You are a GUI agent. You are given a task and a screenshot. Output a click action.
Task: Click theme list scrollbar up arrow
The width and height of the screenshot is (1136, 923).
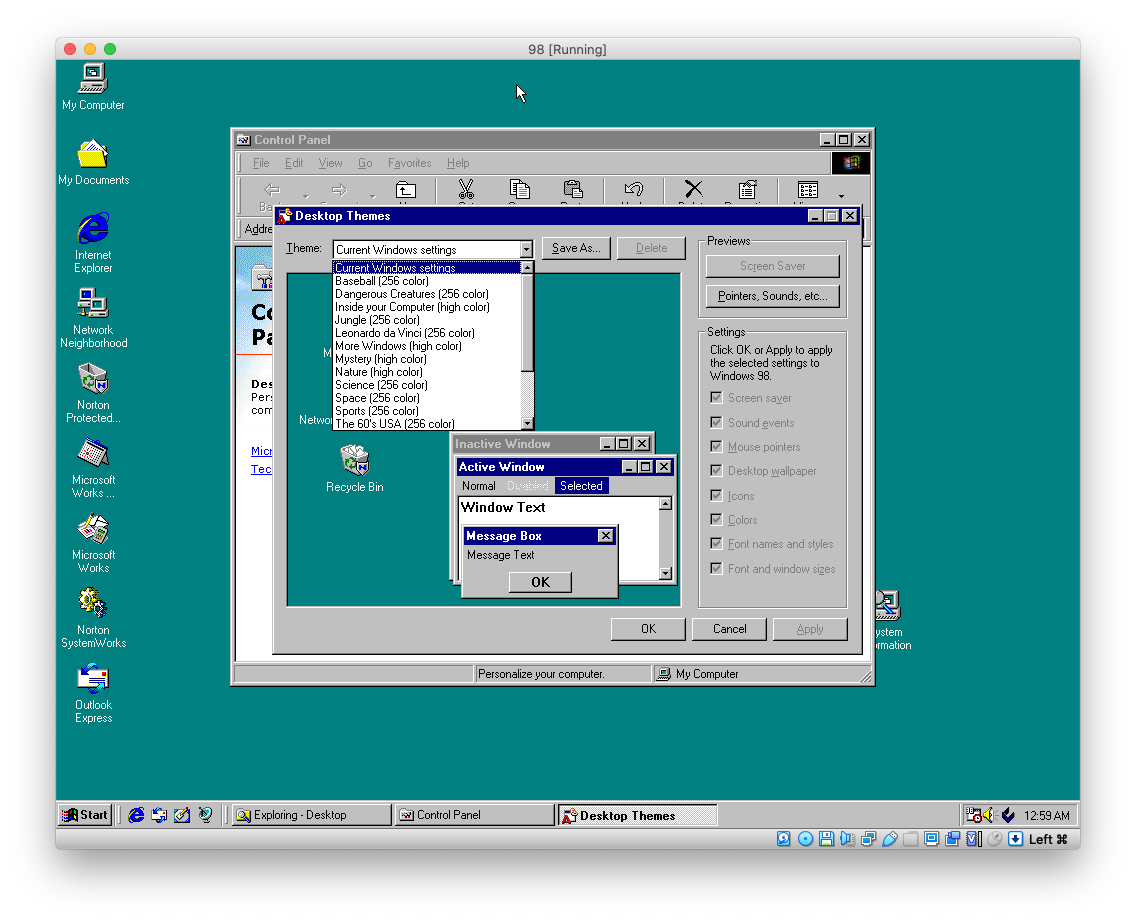click(x=527, y=267)
